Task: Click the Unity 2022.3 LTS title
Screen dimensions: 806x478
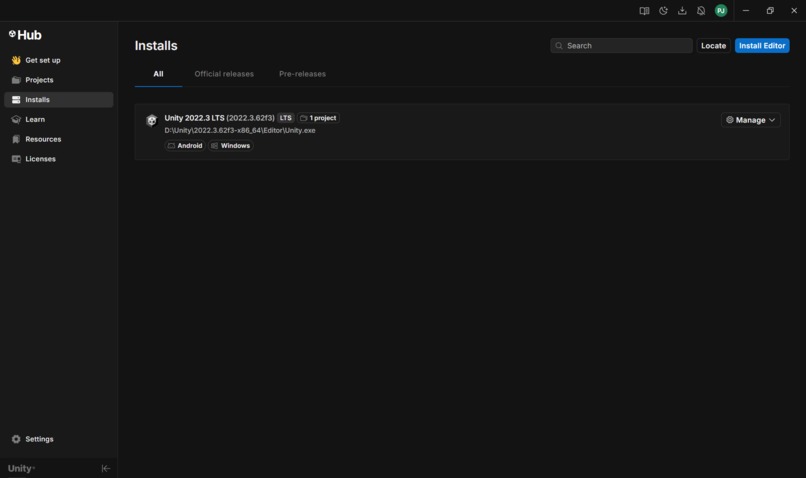Action: pos(194,118)
